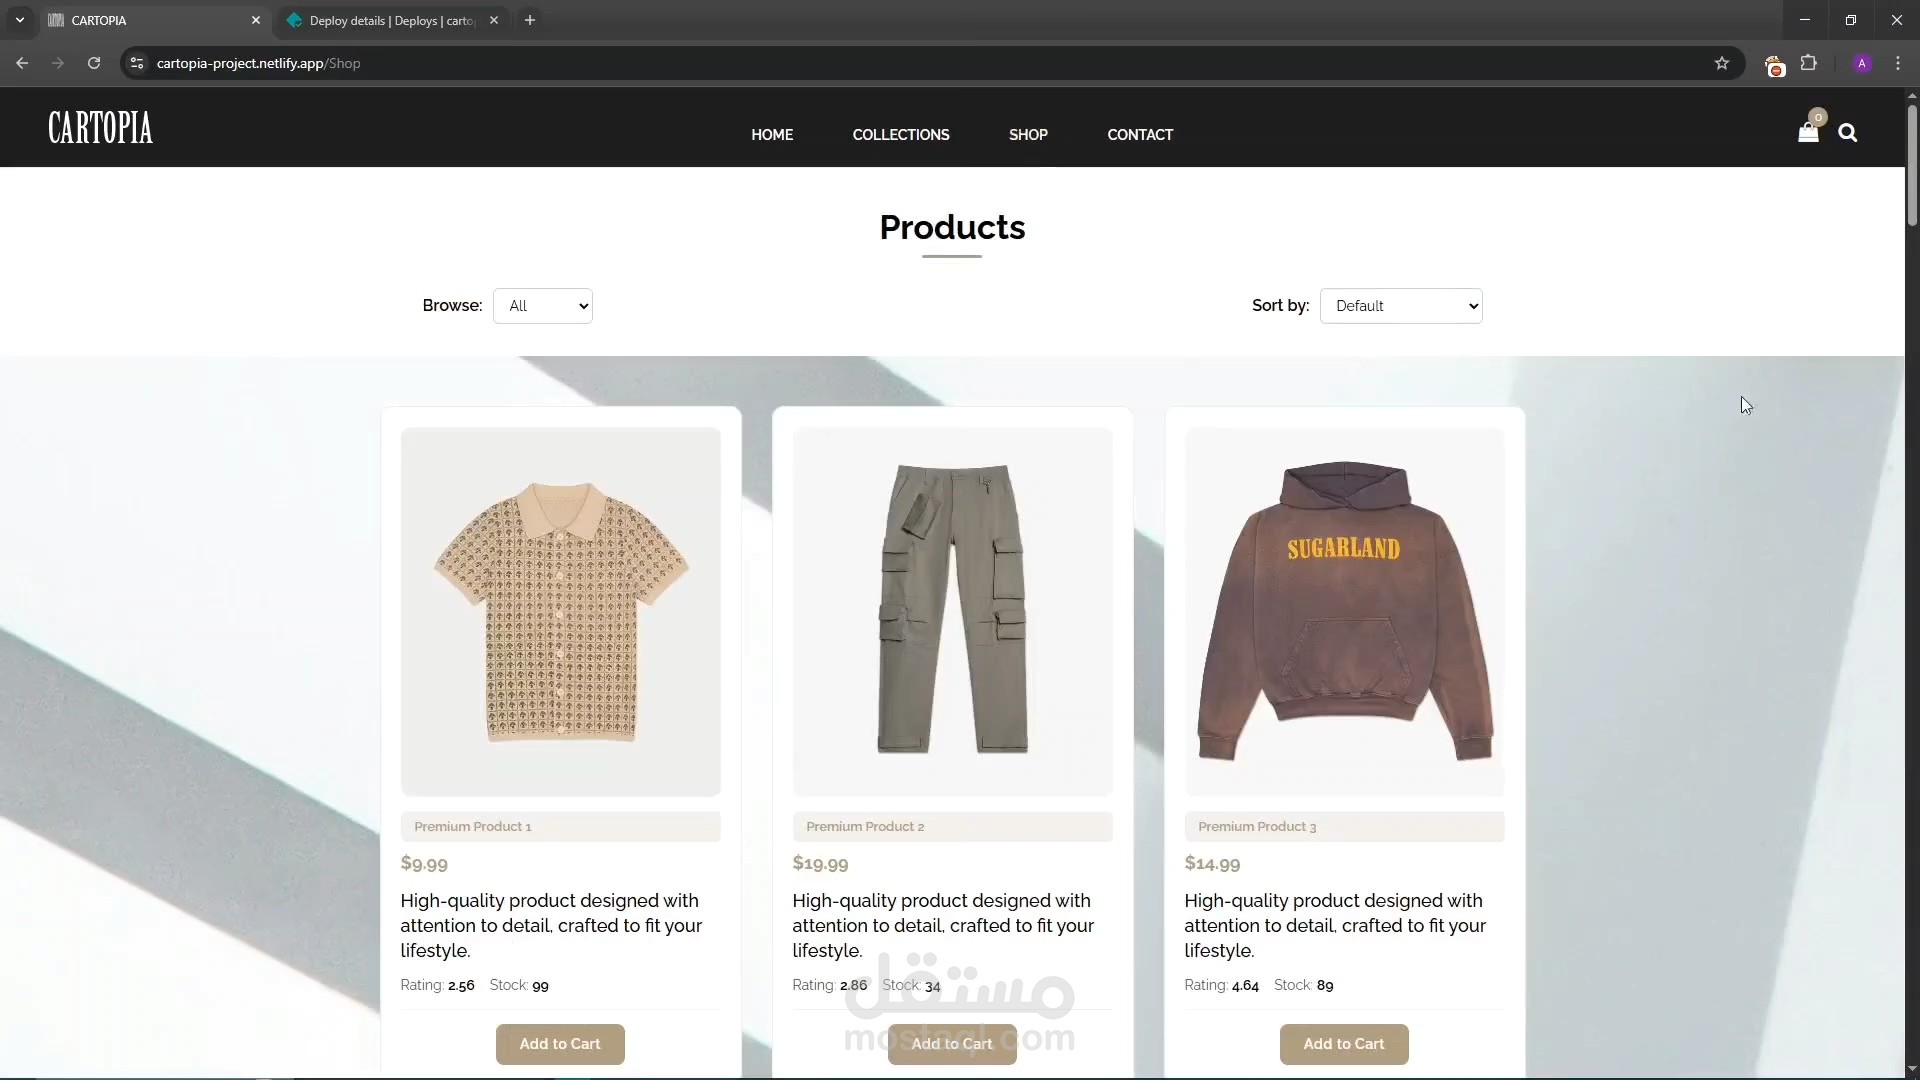Open a new browser tab
This screenshot has height=1080, width=1920.
click(x=530, y=20)
